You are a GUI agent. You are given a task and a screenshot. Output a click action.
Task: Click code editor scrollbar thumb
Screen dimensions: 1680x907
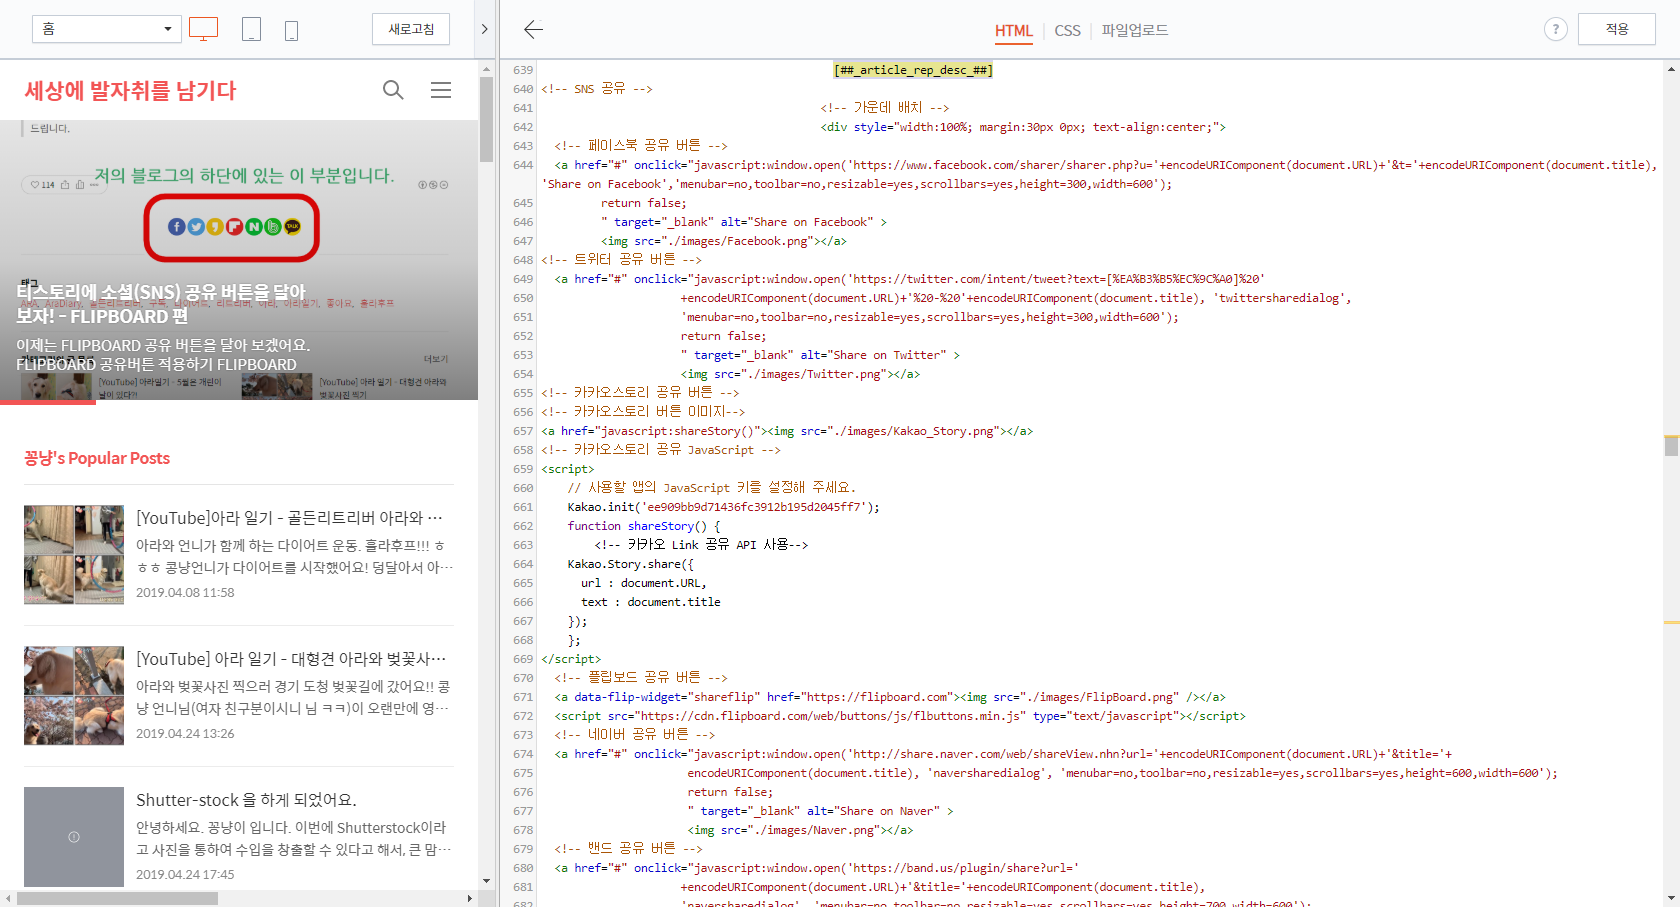pyautogui.click(x=1671, y=445)
